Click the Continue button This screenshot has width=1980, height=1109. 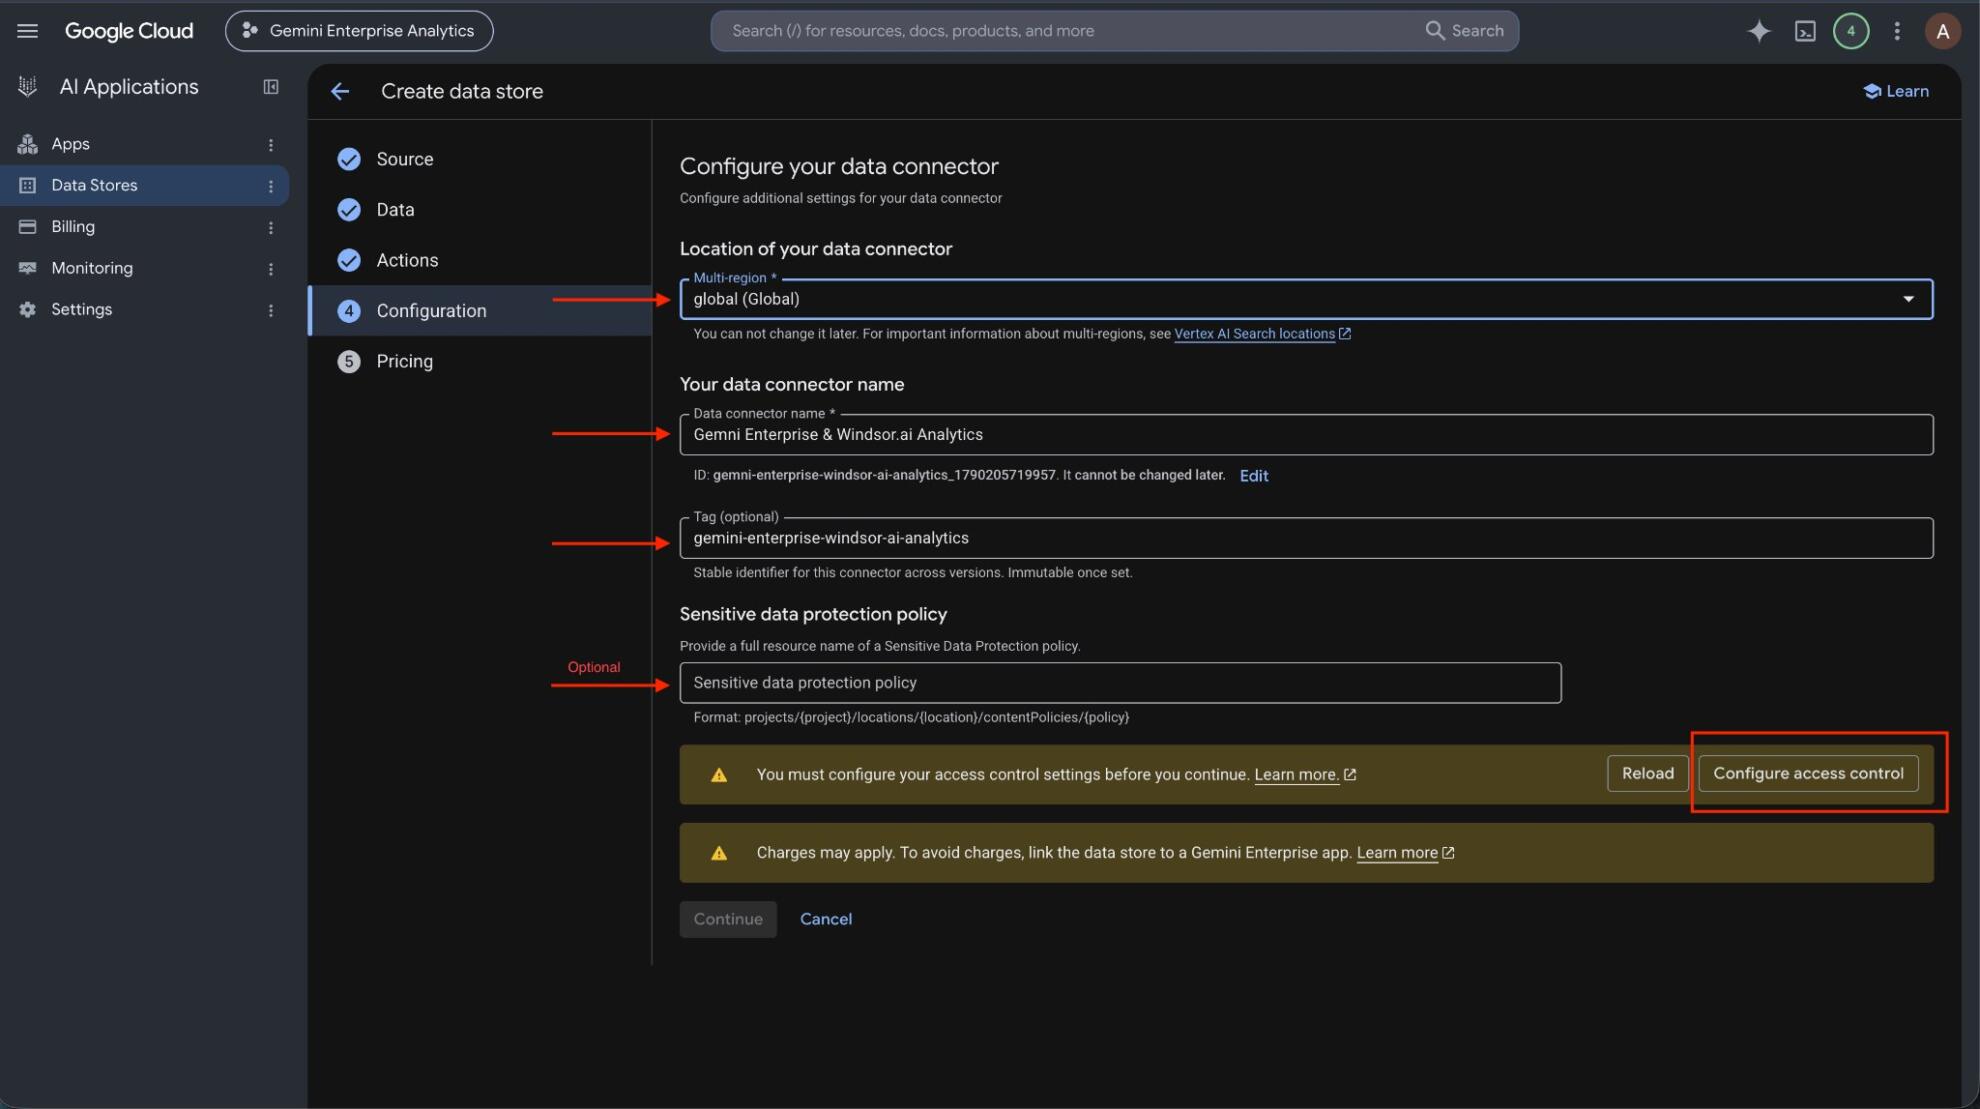pyautogui.click(x=728, y=919)
